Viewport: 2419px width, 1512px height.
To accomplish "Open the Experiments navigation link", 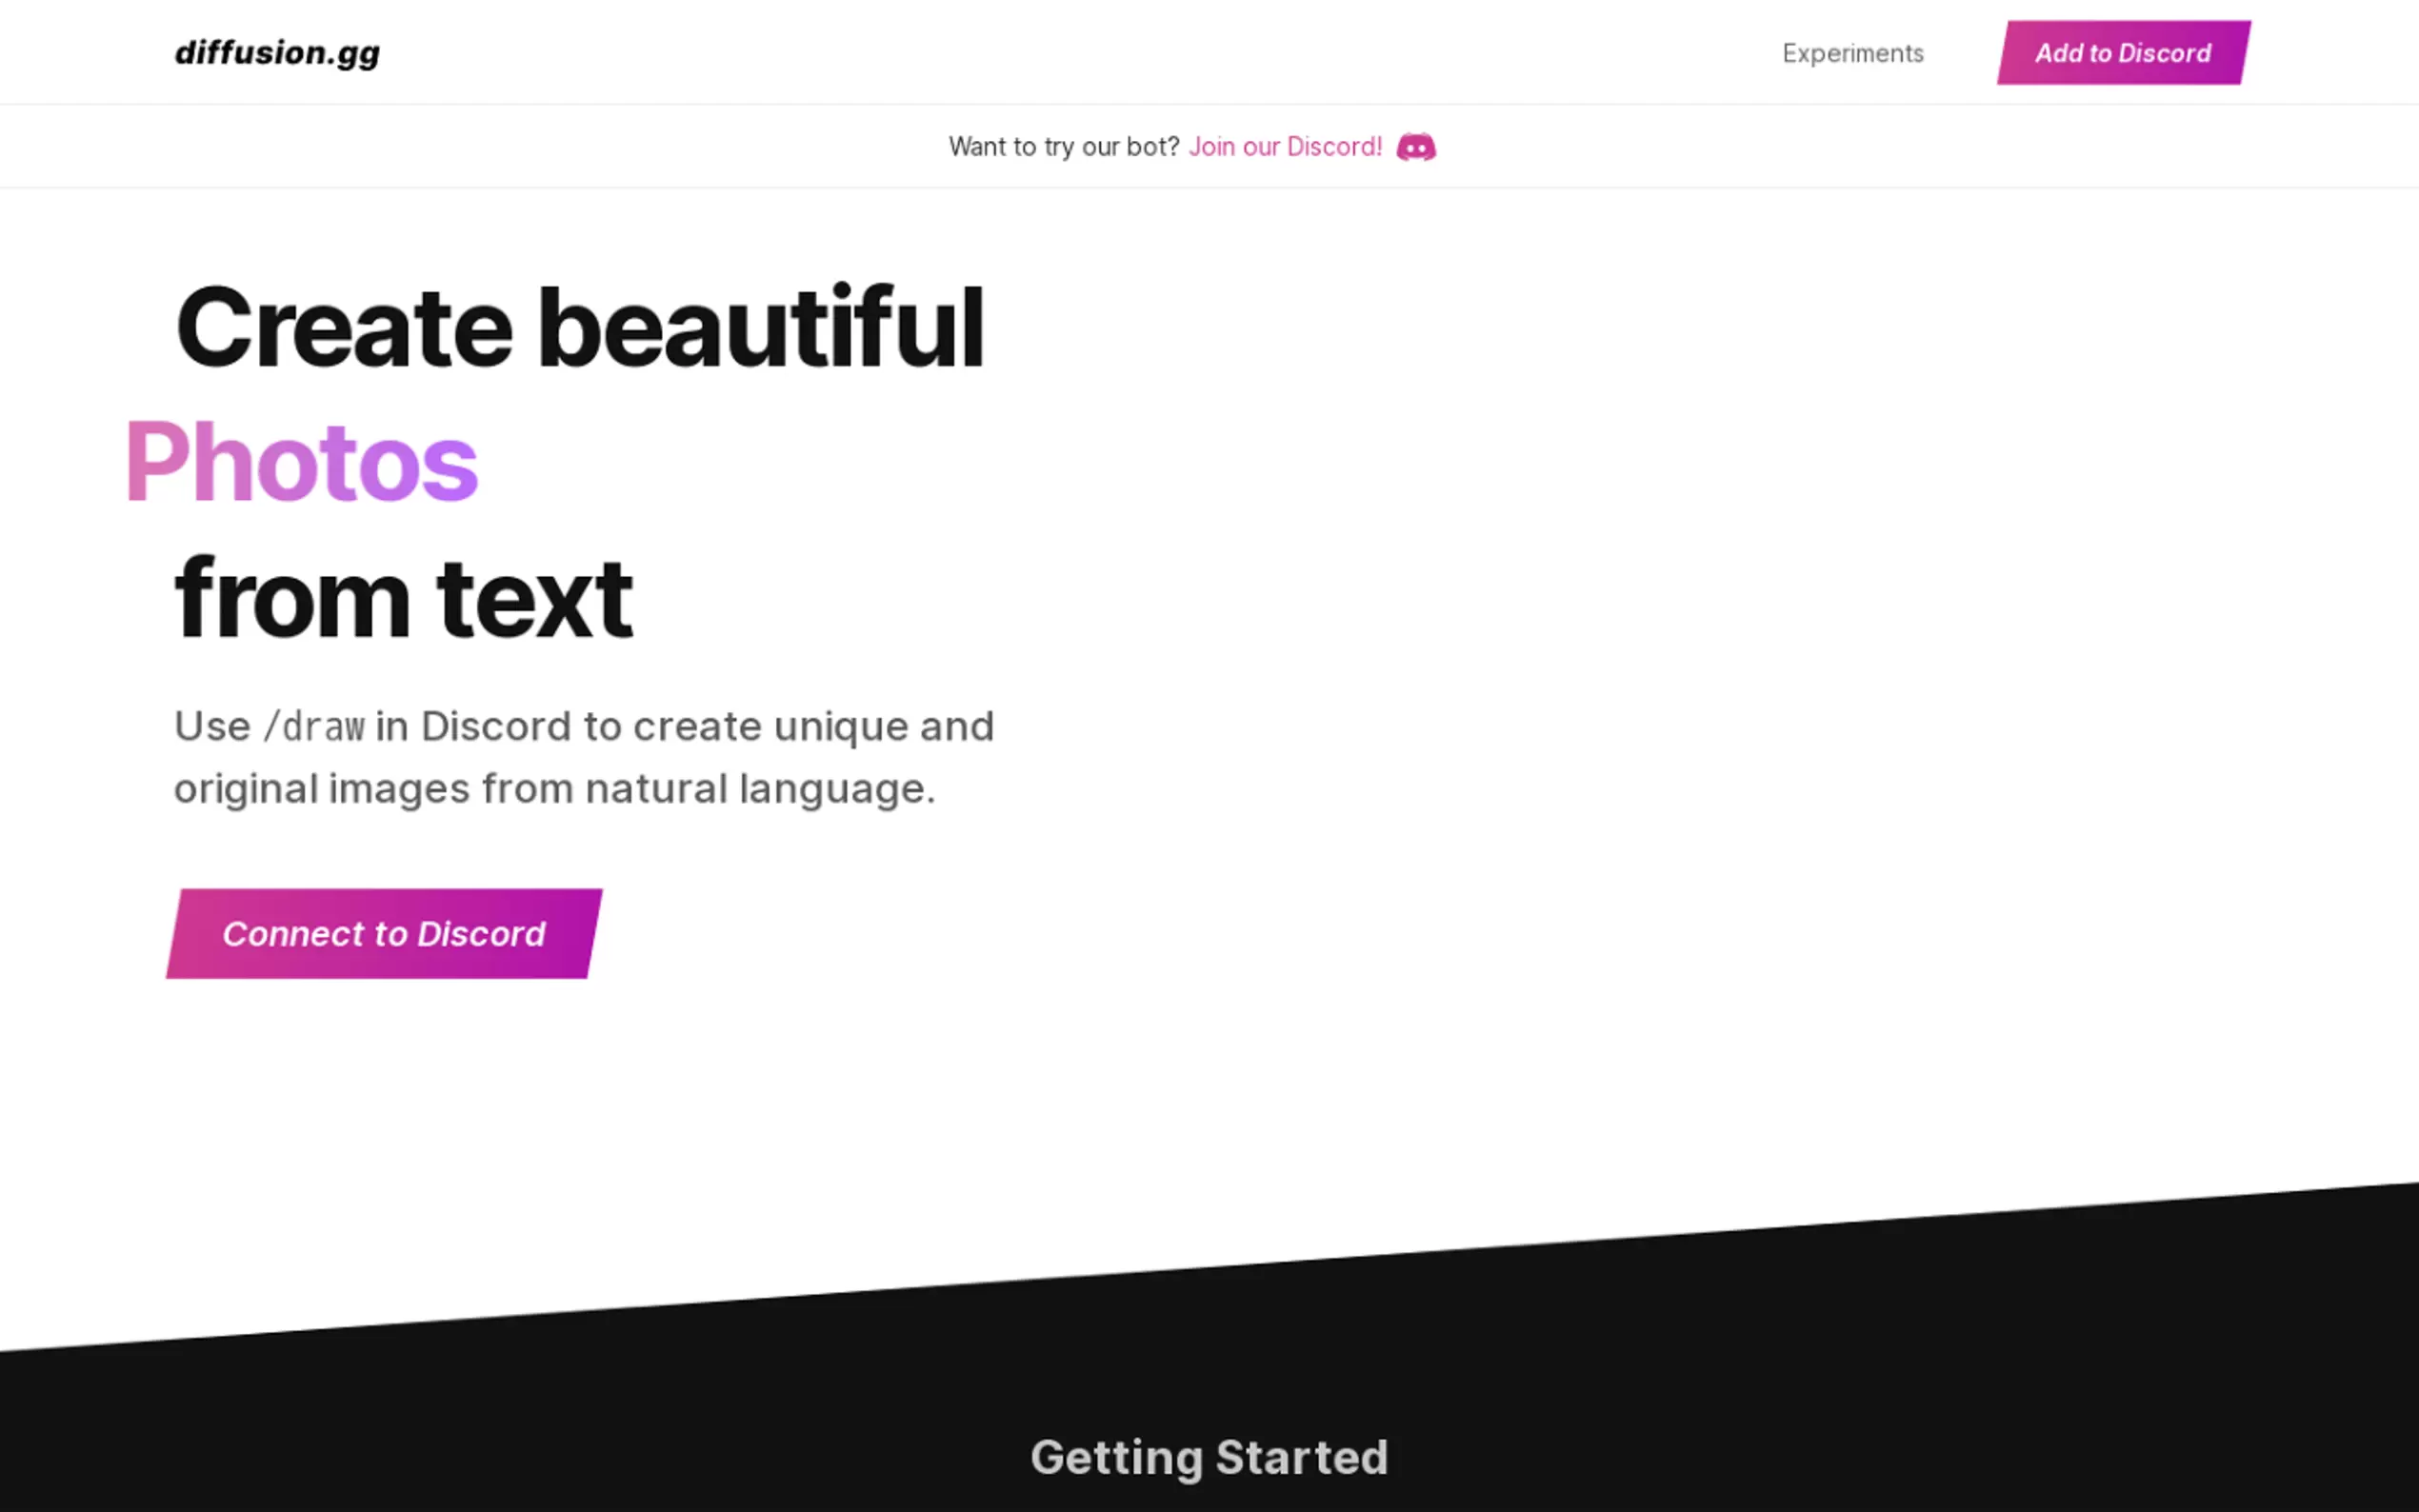I will tap(1852, 53).
